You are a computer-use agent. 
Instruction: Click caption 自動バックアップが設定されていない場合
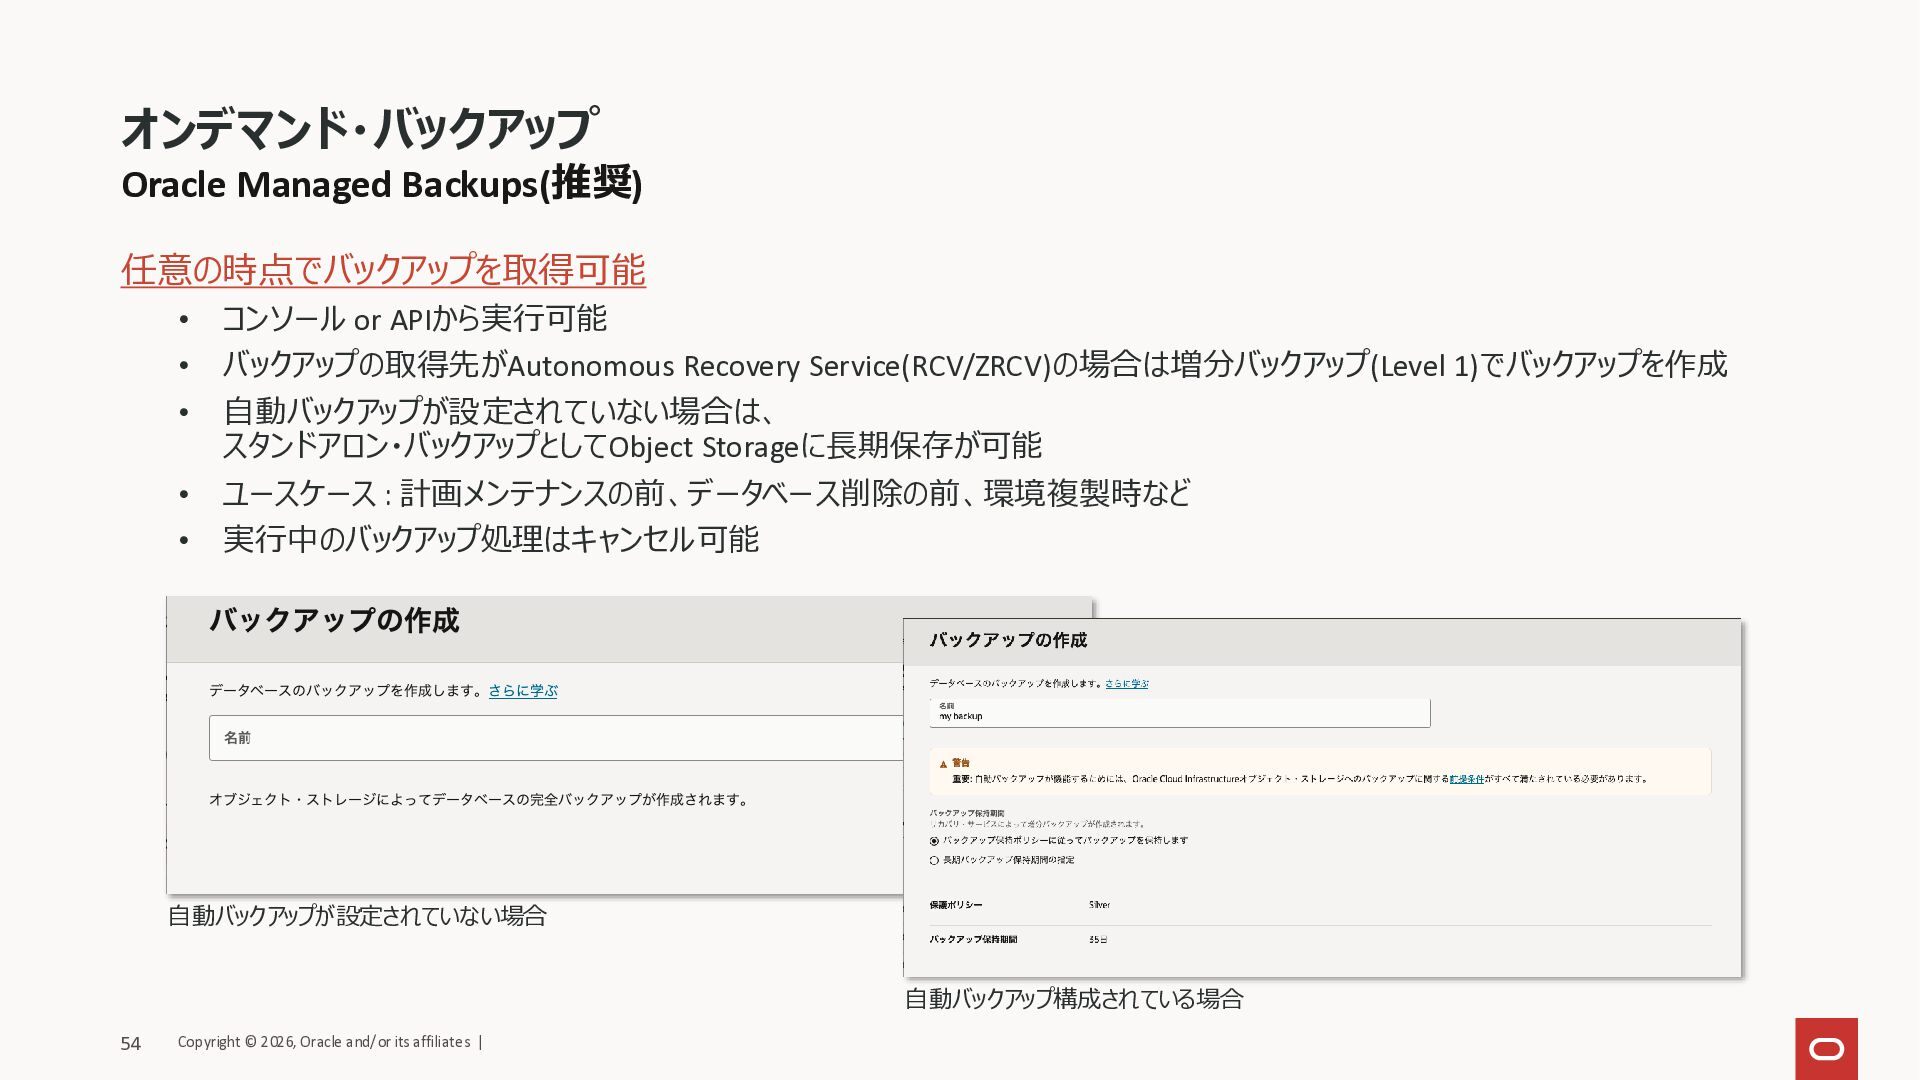click(x=357, y=916)
